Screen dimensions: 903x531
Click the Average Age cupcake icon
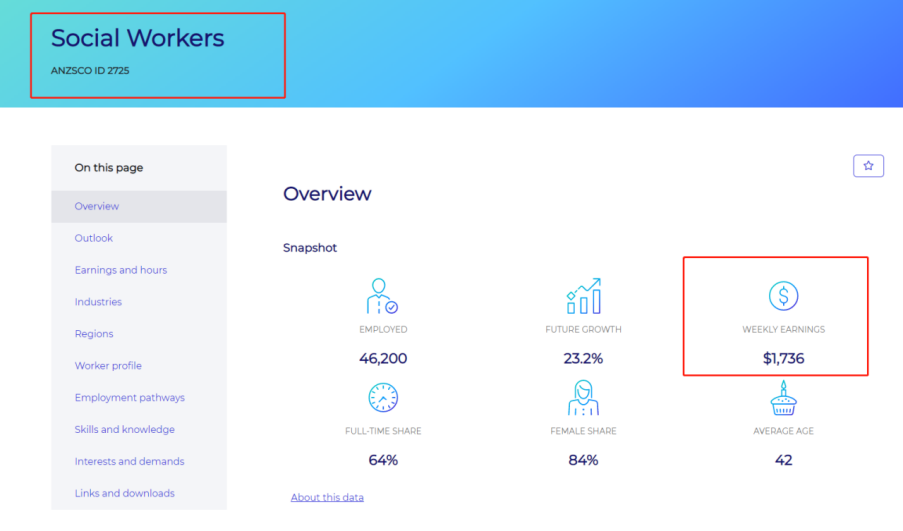(x=783, y=397)
